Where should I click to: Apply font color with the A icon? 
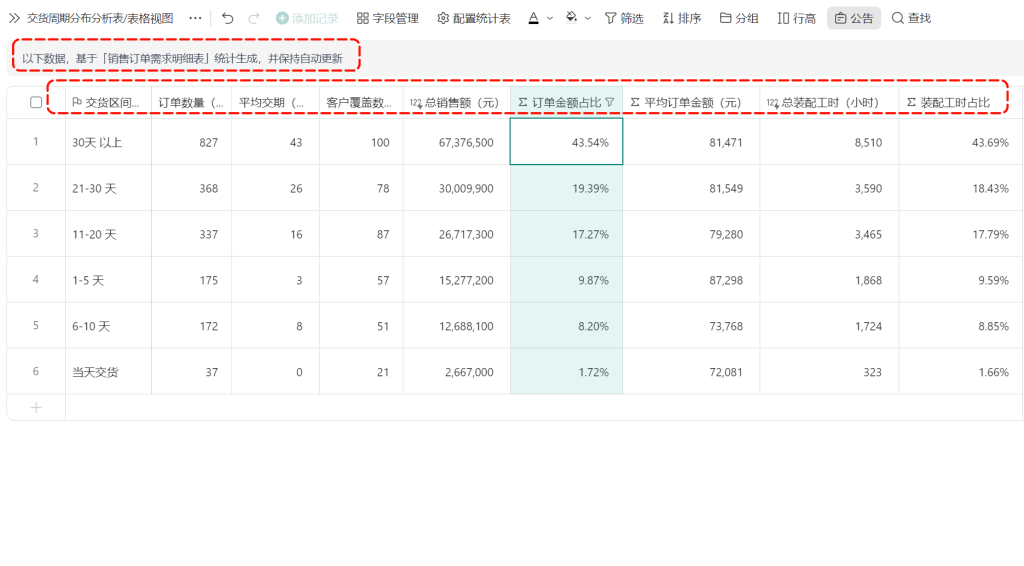click(x=534, y=18)
